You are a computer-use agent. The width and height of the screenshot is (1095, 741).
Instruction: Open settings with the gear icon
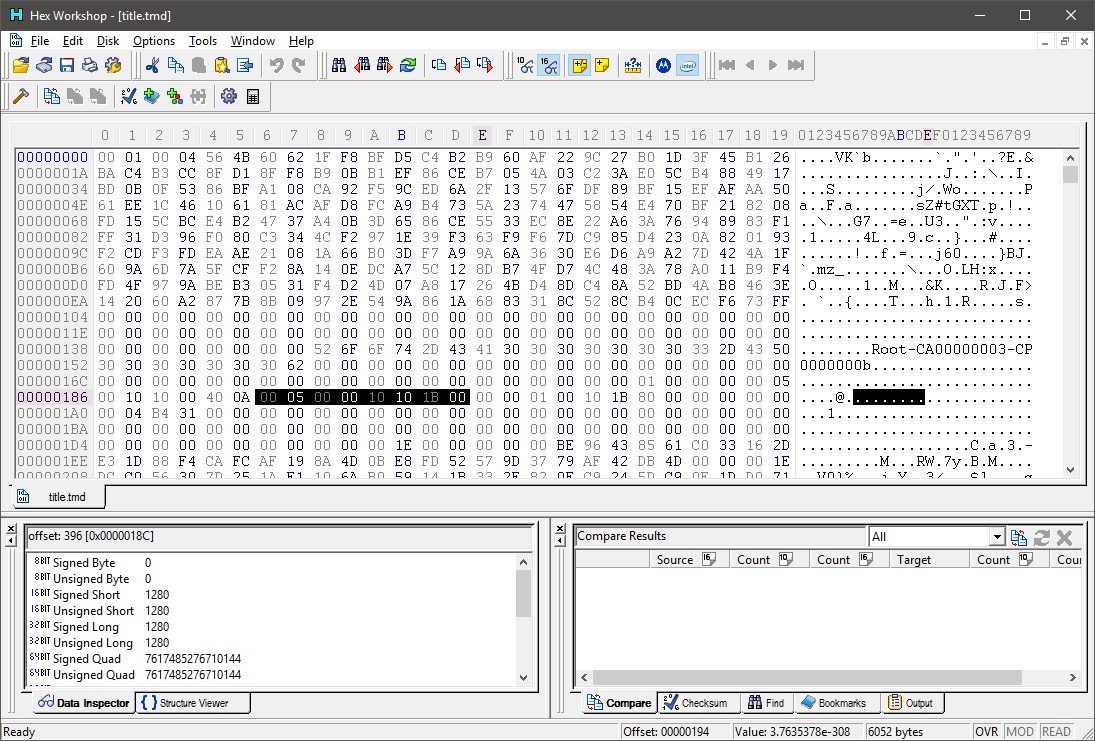coord(229,96)
